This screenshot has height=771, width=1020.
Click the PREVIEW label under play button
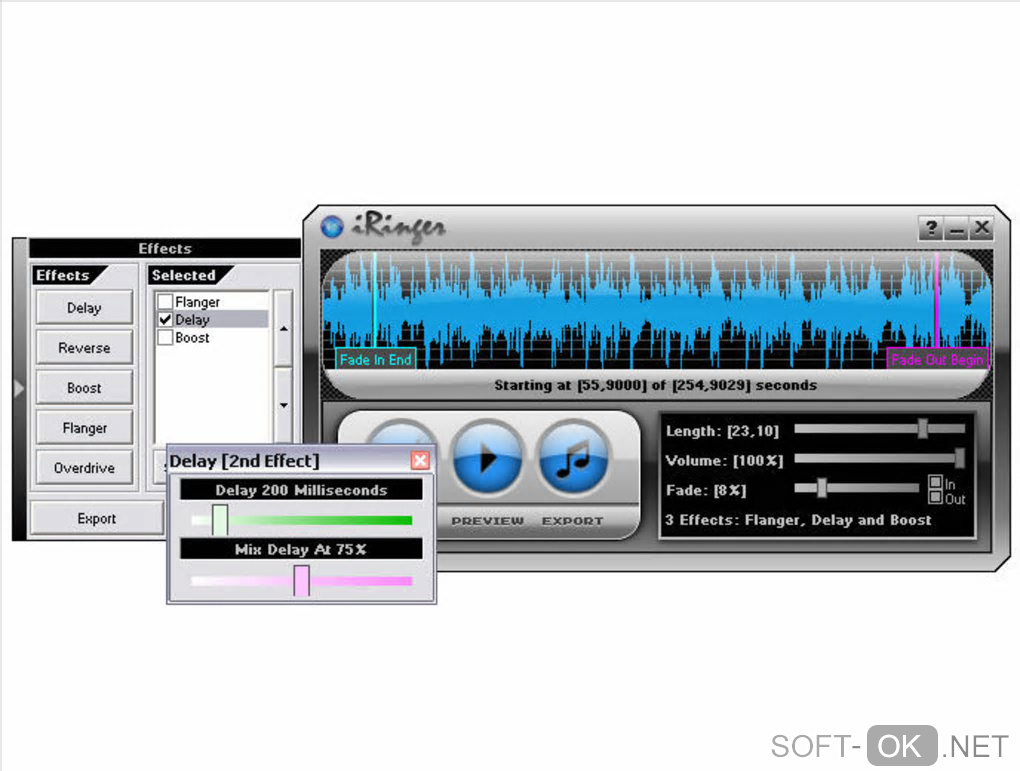(487, 521)
